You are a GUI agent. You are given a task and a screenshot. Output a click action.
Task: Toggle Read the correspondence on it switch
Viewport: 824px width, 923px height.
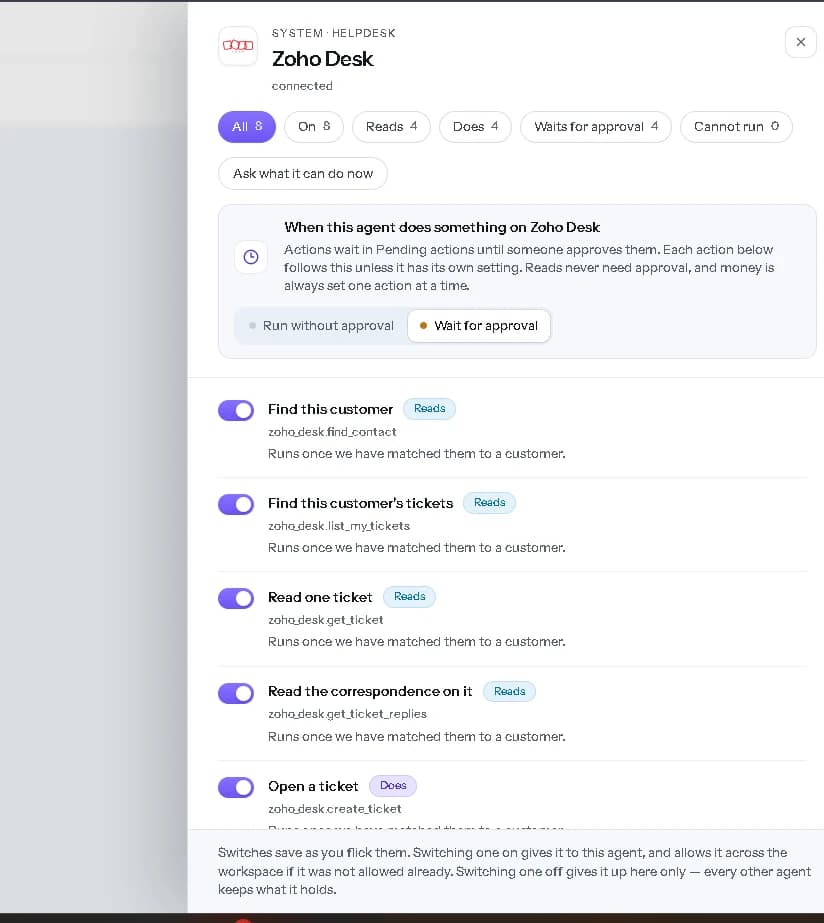click(236, 693)
